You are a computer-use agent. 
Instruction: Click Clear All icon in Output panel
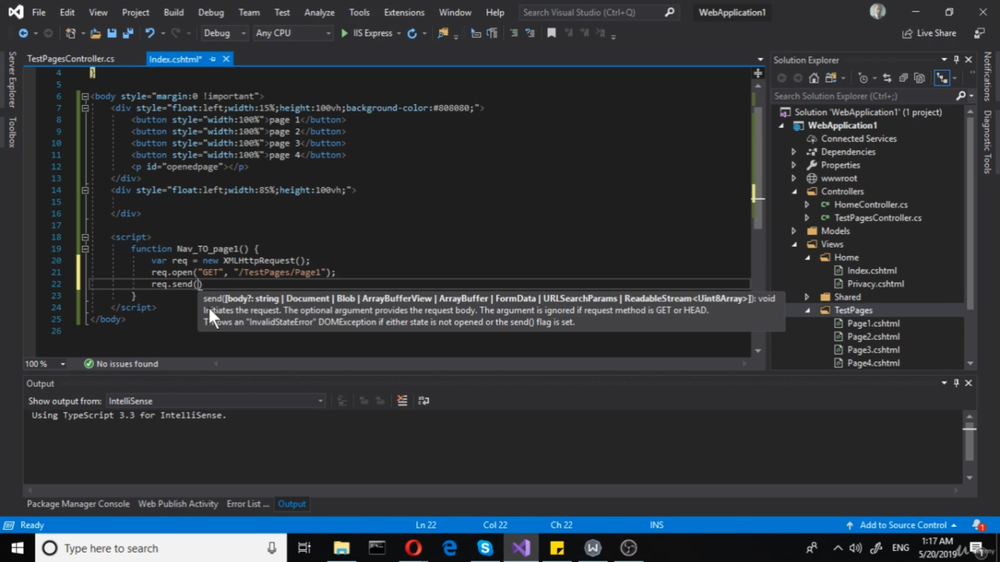tap(402, 401)
